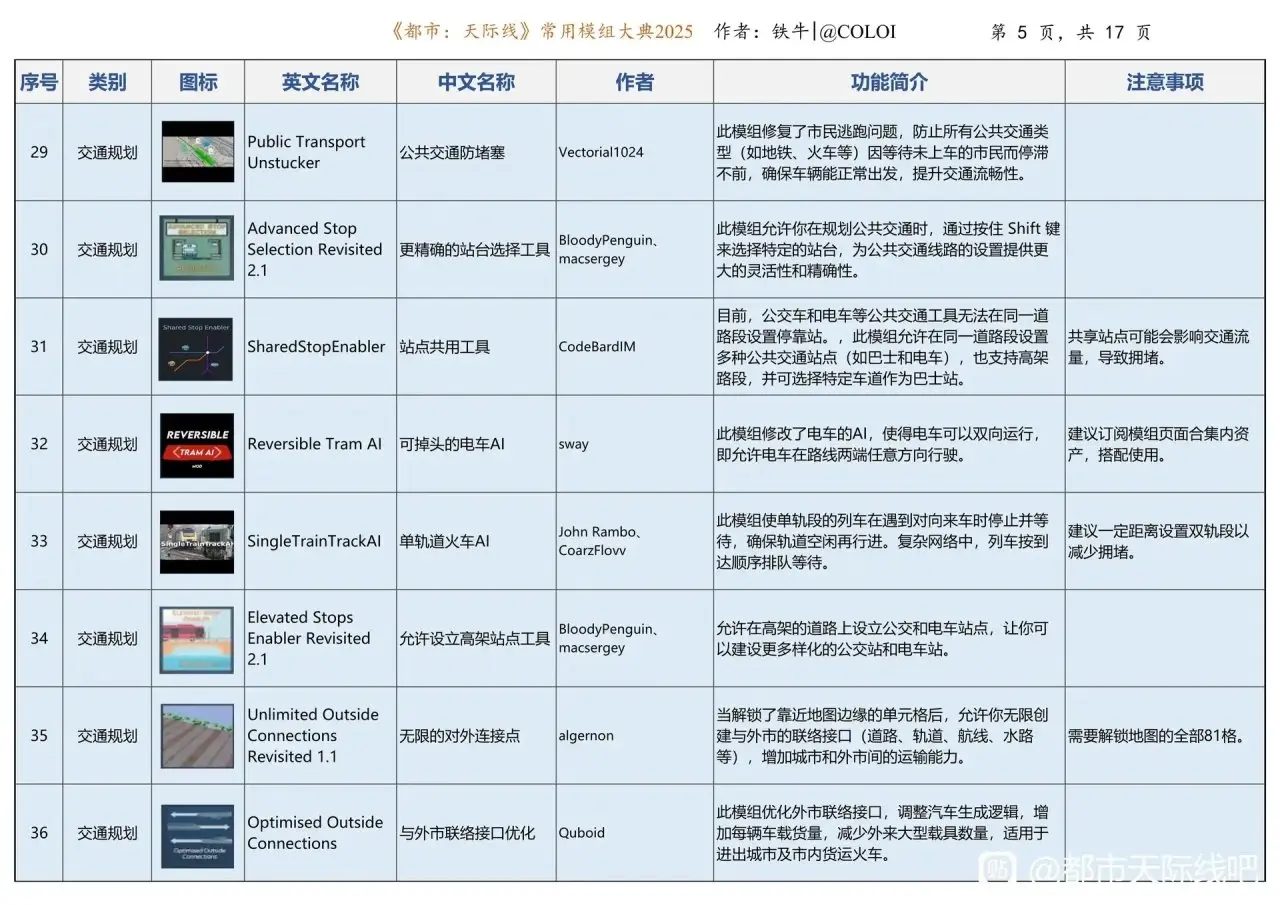Image resolution: width=1280 pixels, height=905 pixels.
Task: Click the SingleTrainTrackAI mod thumbnail
Action: 197,542
